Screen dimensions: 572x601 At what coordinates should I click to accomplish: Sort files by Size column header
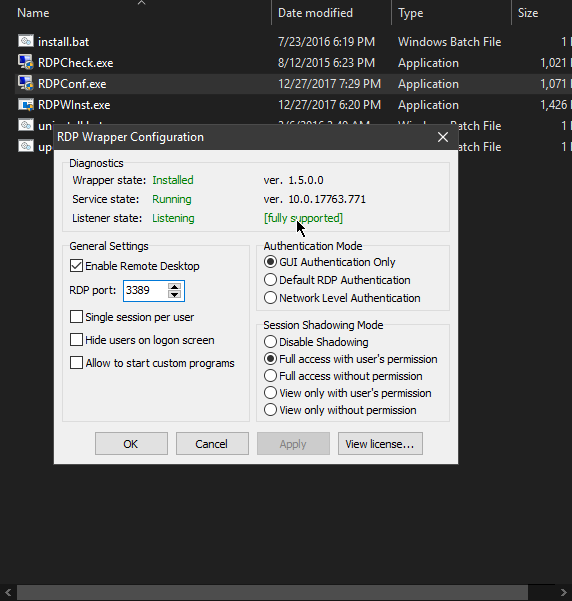[x=528, y=13]
